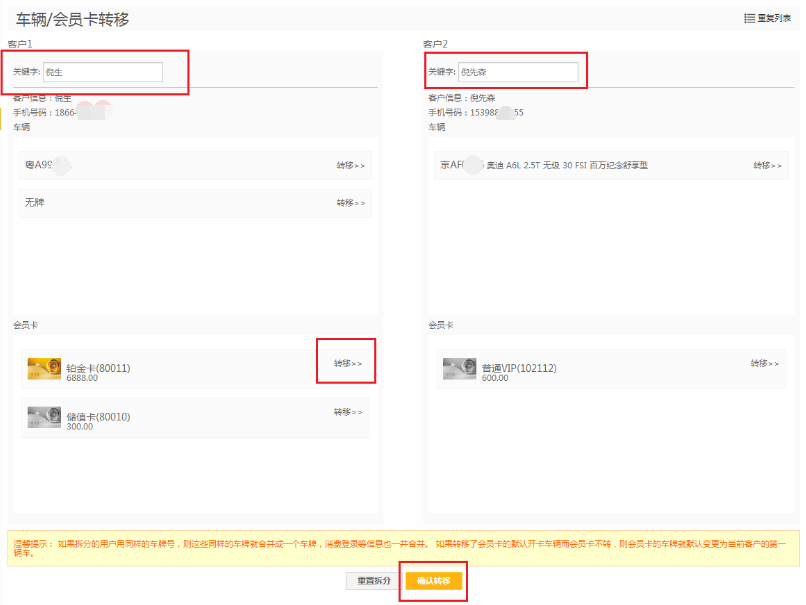
Task: Click the 无牌 vehicle row label
Action: [x=35, y=203]
